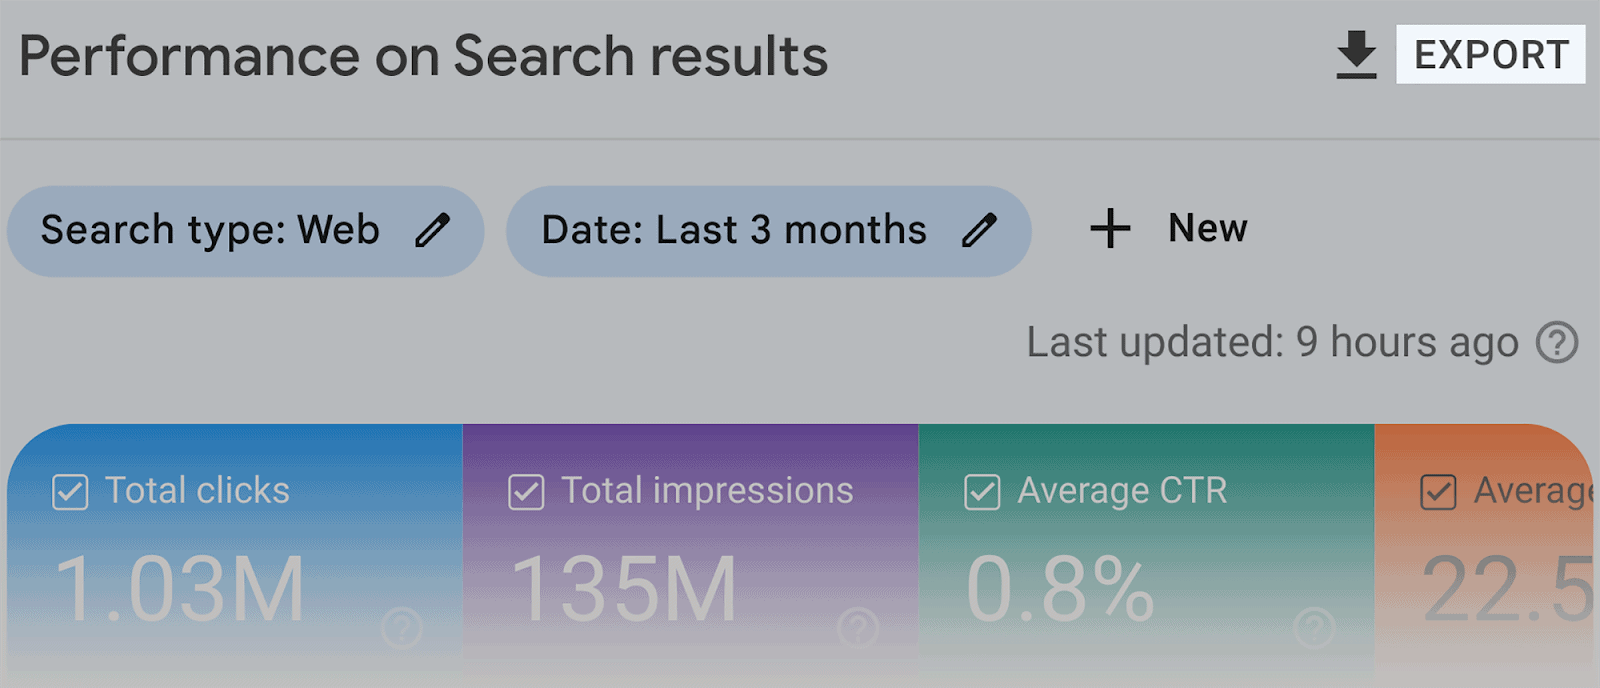Click the pencil icon on Search type filter
1600x688 pixels.
tap(434, 230)
